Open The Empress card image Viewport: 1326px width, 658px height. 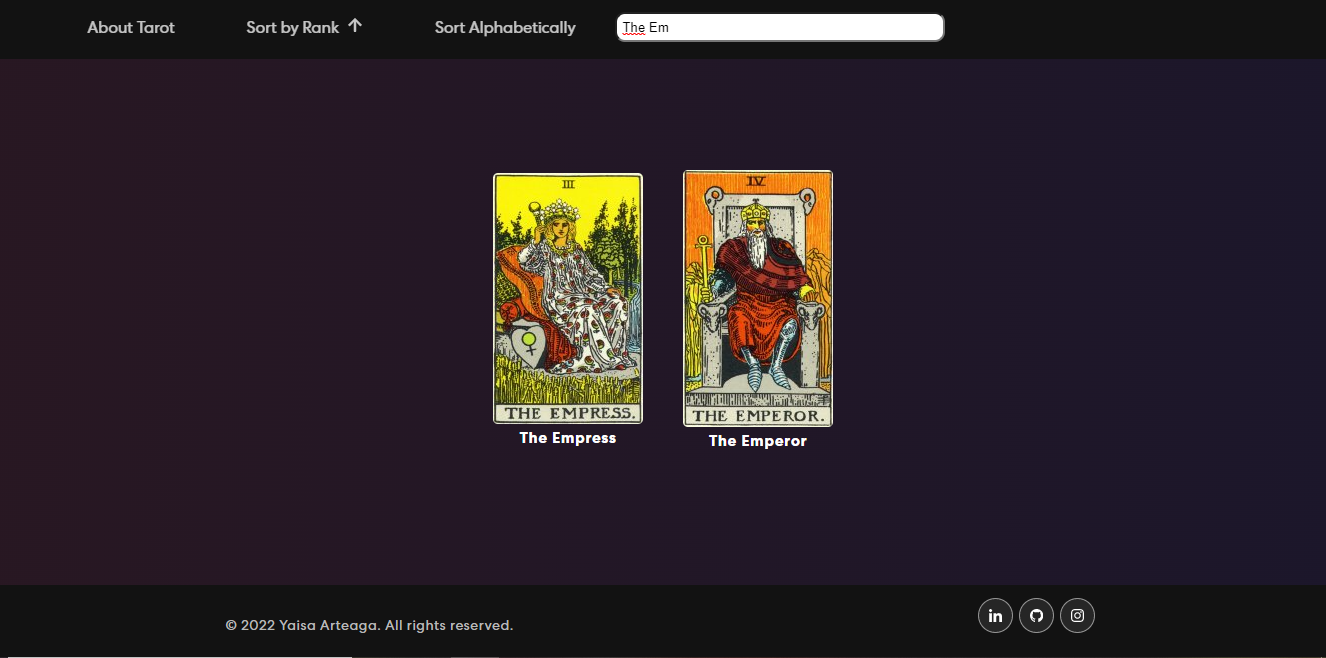pyautogui.click(x=568, y=299)
